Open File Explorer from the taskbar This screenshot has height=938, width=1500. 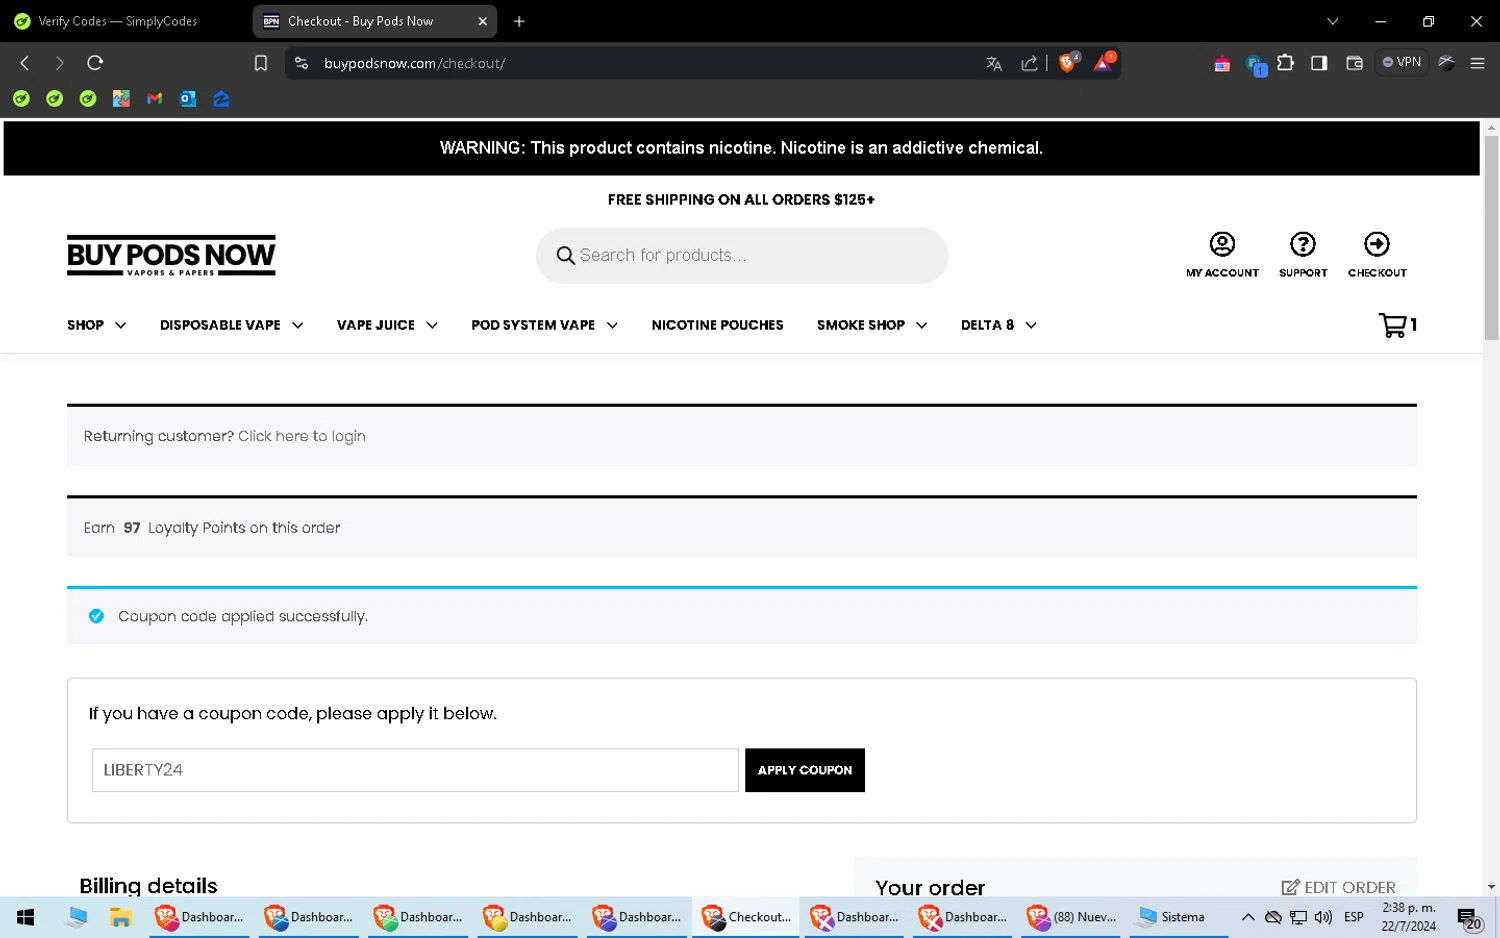121,917
